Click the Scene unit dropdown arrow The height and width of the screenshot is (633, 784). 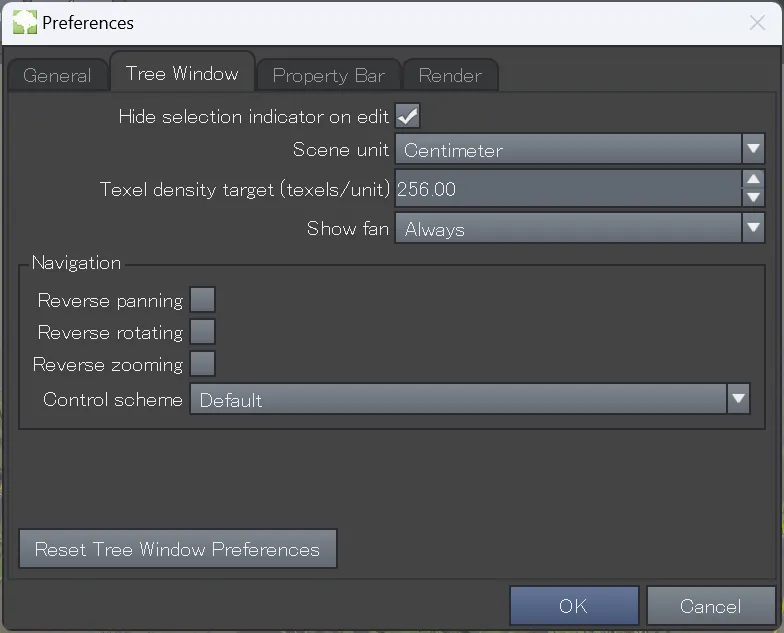click(753, 149)
